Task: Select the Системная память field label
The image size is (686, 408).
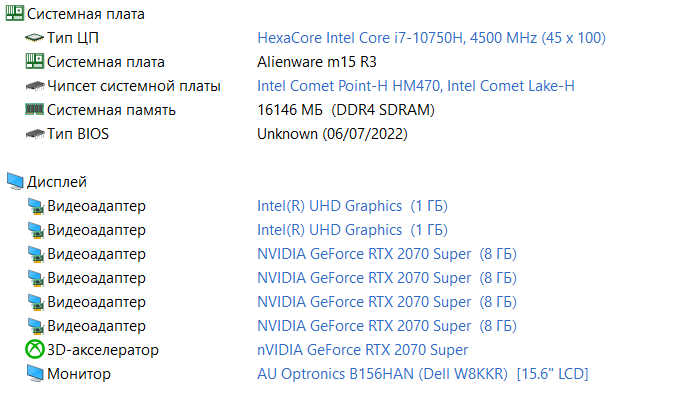Action: click(111, 110)
